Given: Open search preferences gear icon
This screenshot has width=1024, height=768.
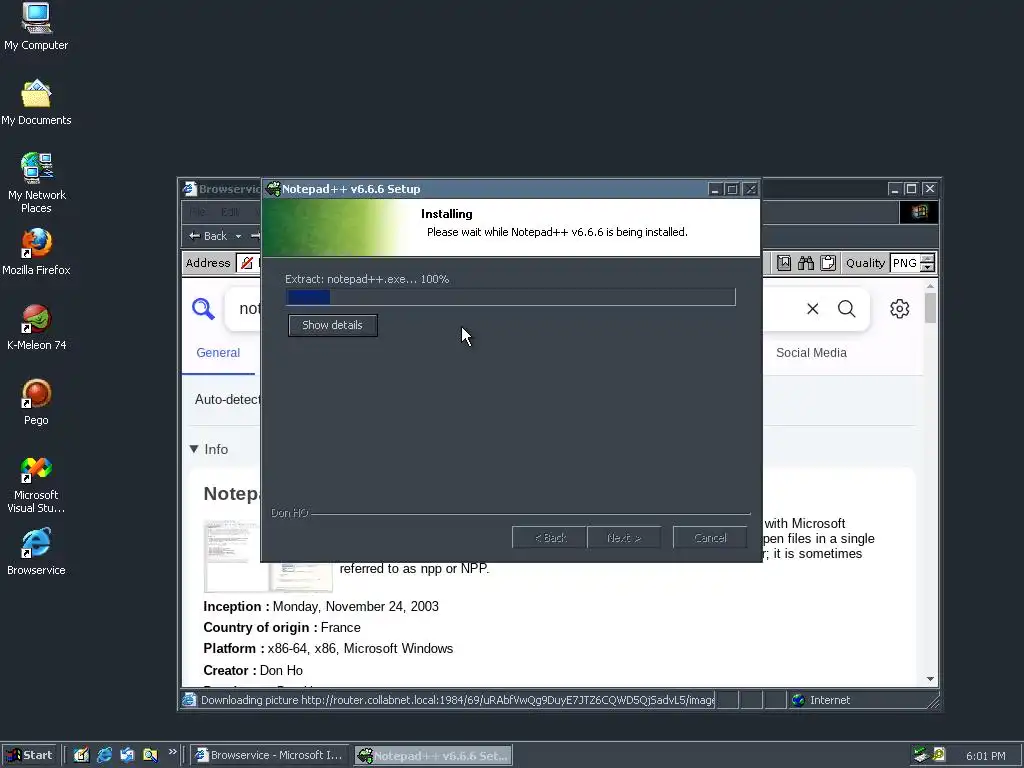Looking at the screenshot, I should coord(899,309).
